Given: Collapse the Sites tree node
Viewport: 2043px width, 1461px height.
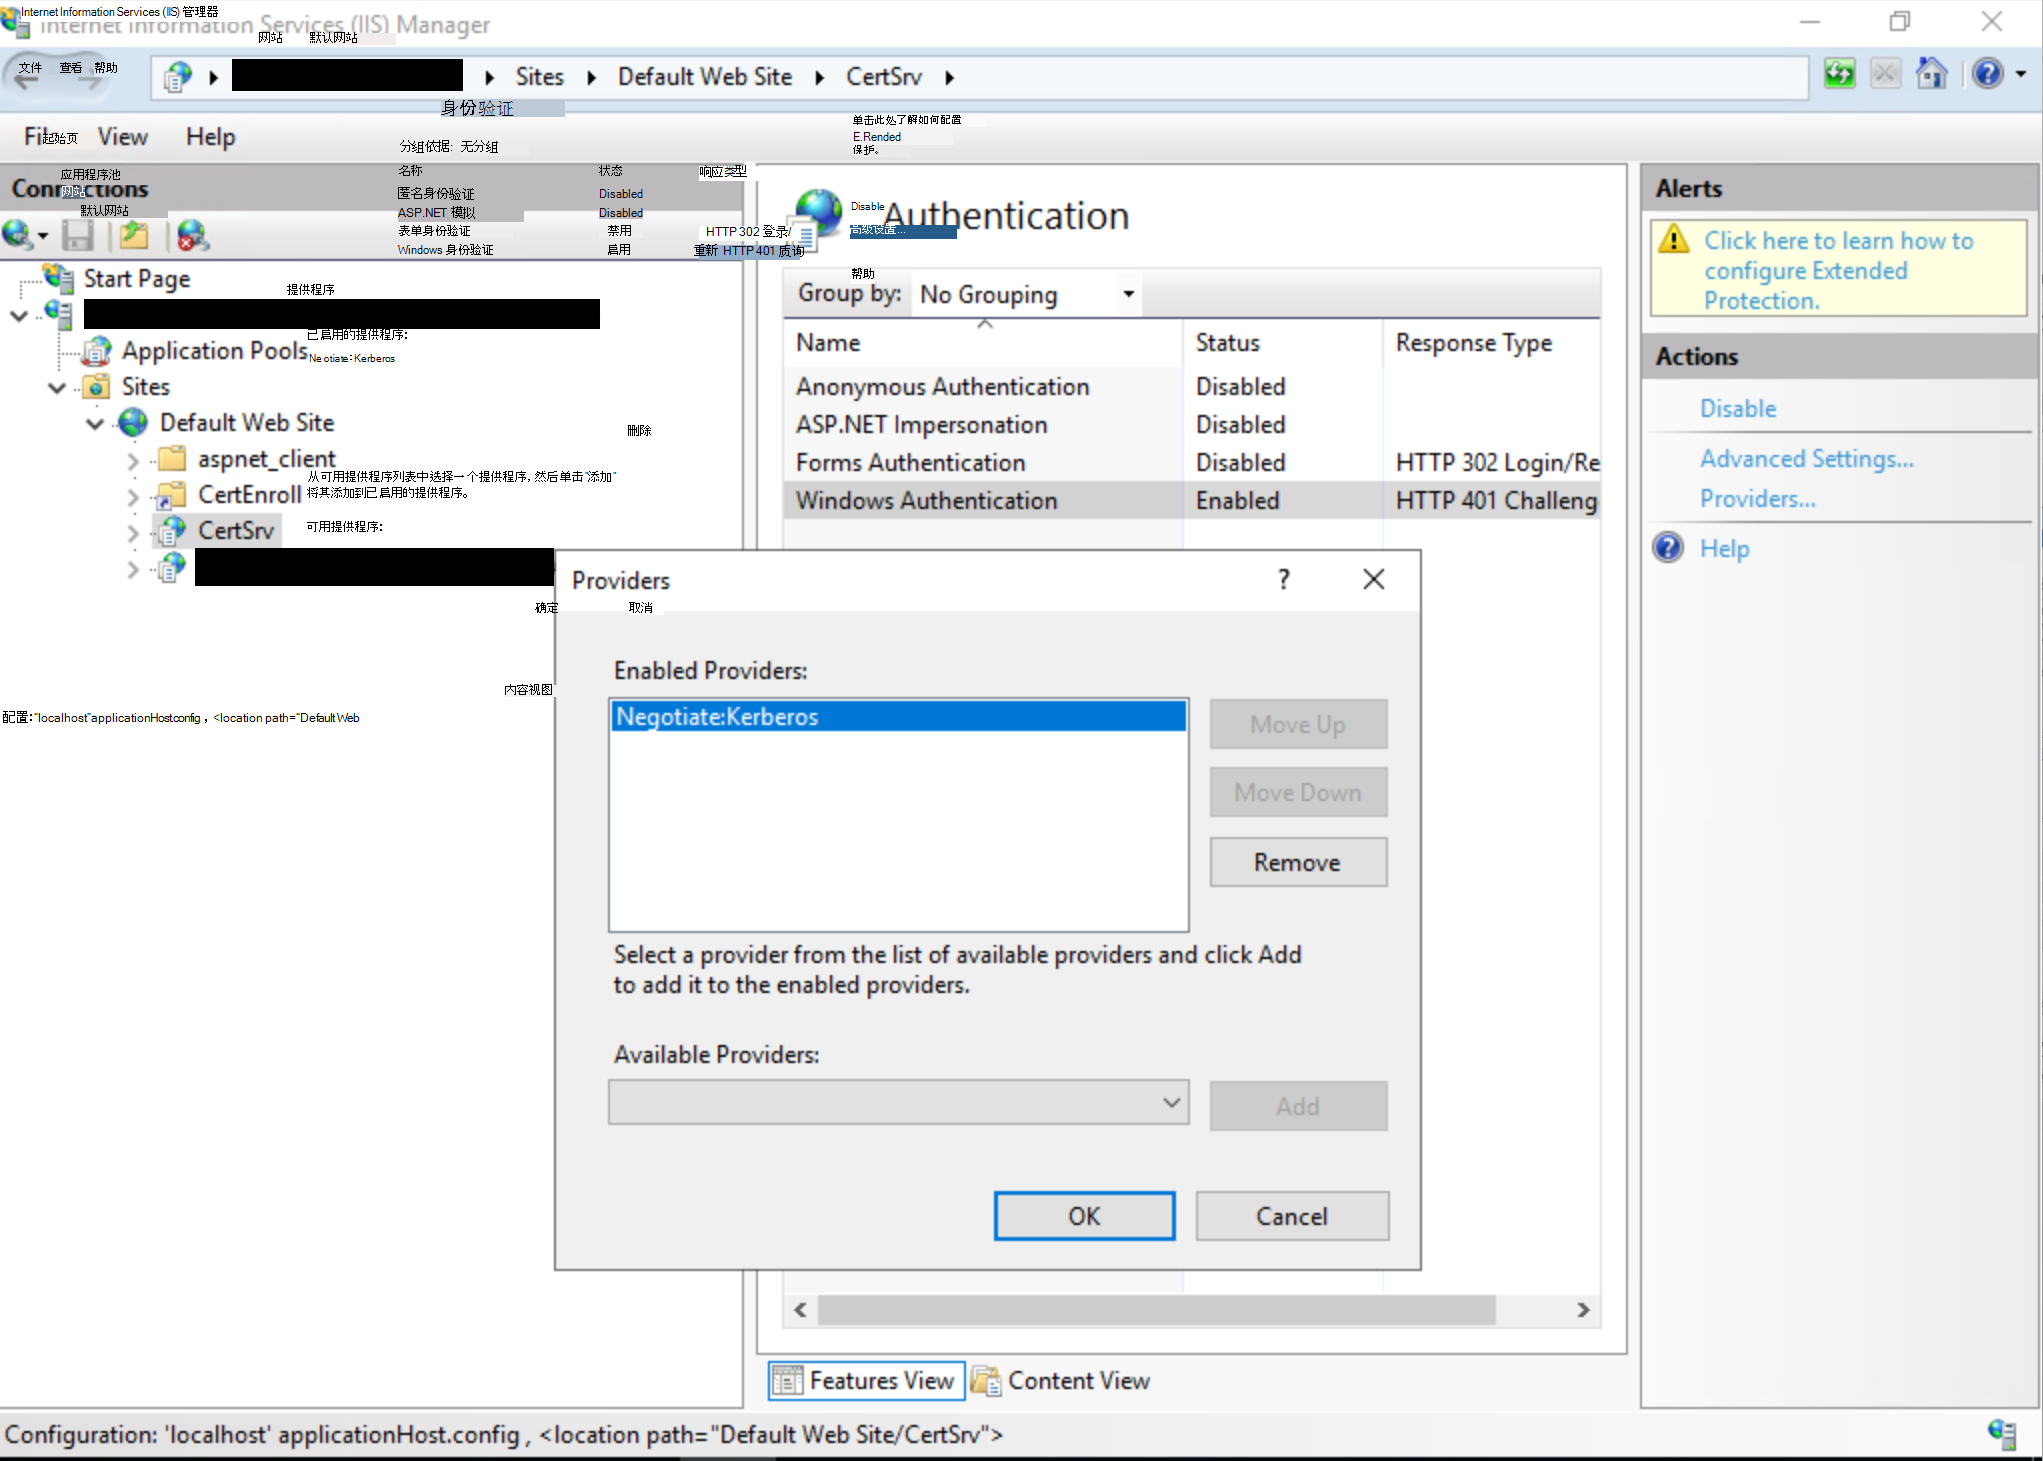Looking at the screenshot, I should click(57, 388).
